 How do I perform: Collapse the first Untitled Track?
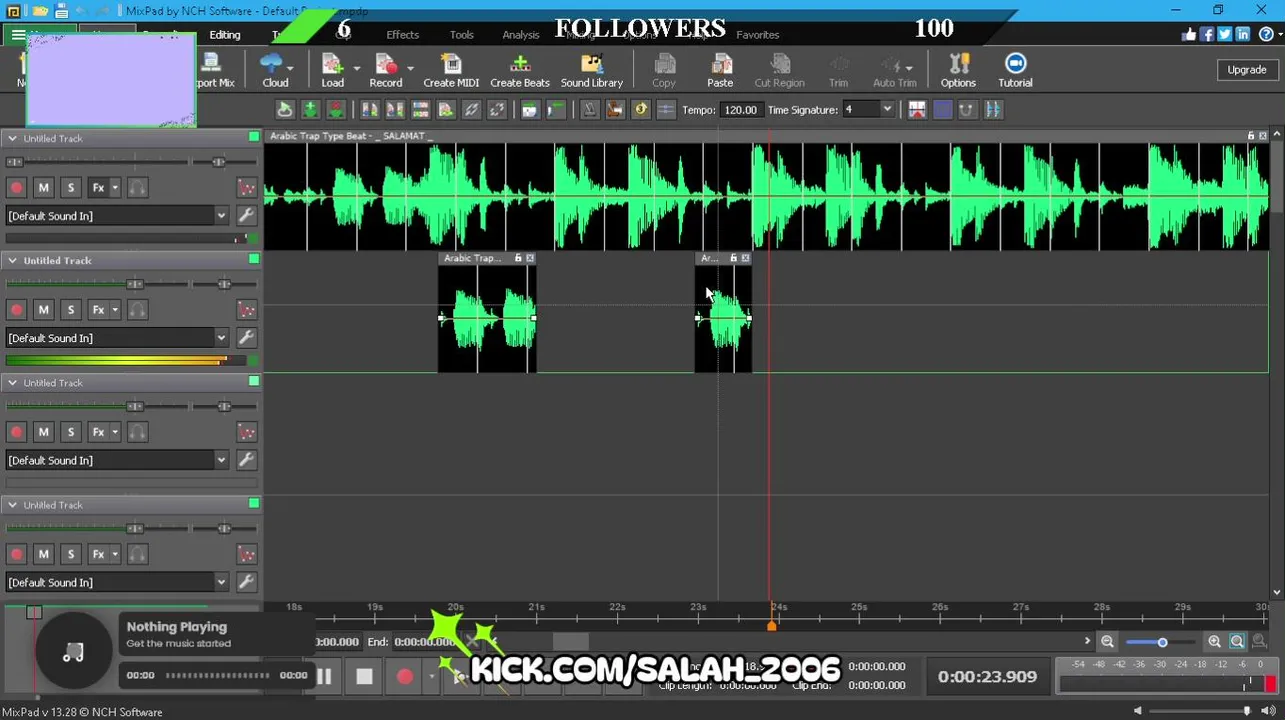pyautogui.click(x=12, y=138)
